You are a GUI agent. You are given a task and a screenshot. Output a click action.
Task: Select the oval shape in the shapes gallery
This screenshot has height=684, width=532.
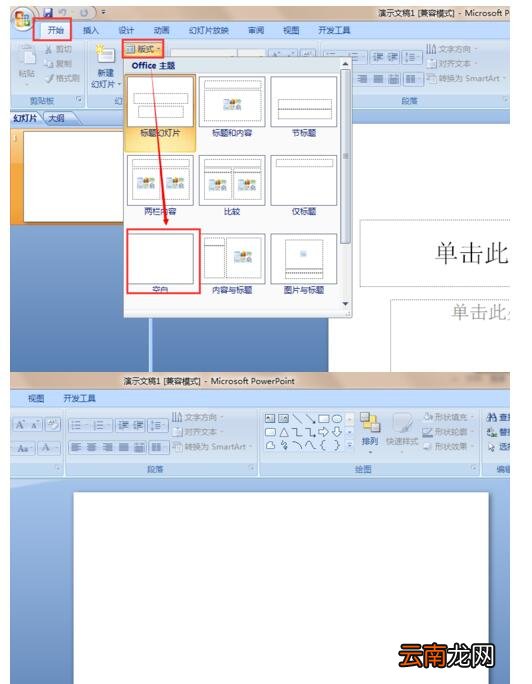click(337, 419)
